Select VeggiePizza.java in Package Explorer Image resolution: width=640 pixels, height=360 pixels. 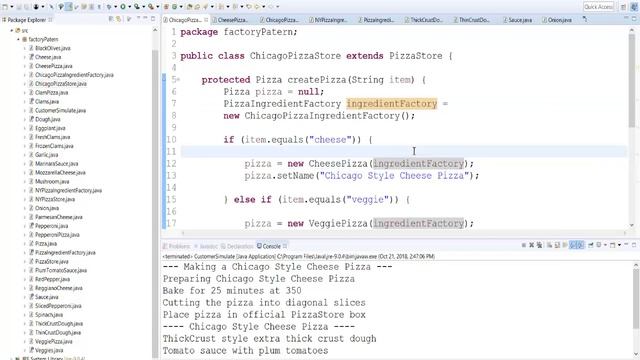tap(53, 341)
